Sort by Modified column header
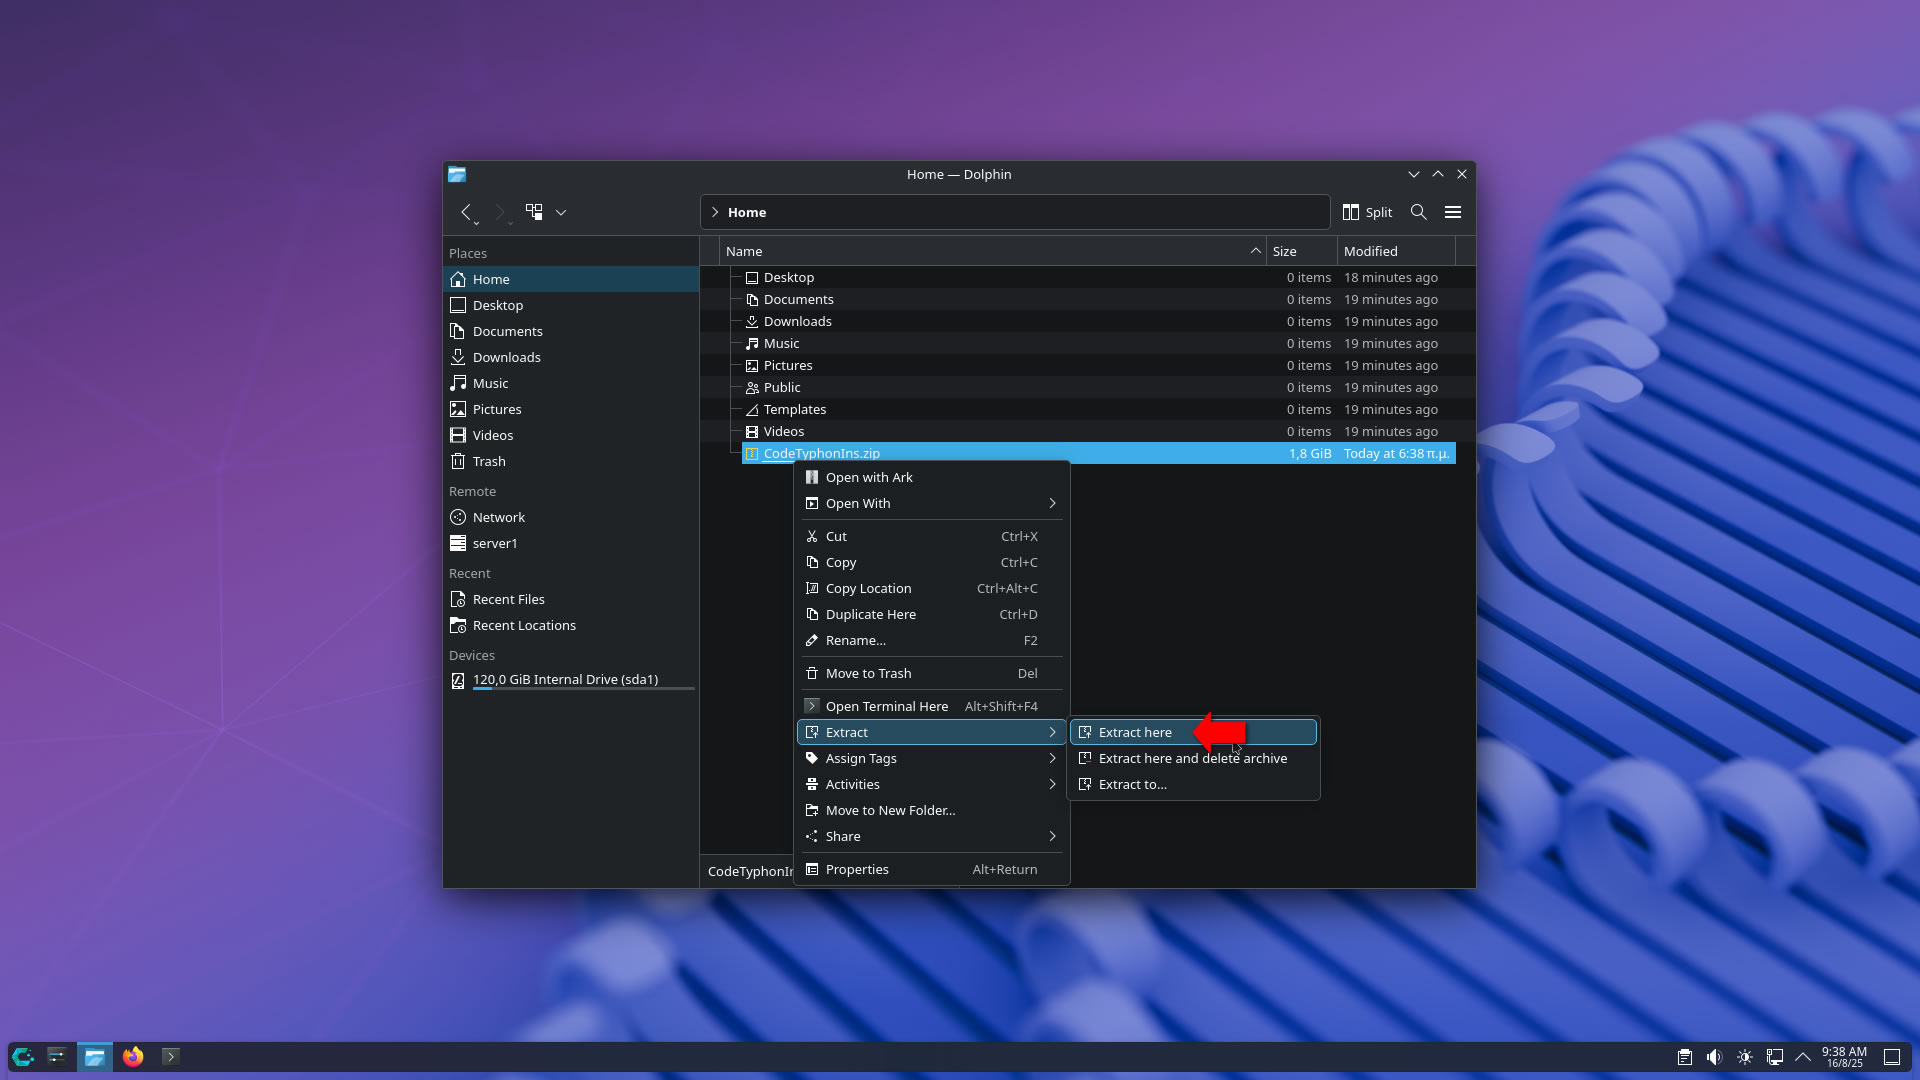The width and height of the screenshot is (1920, 1080). click(x=1396, y=251)
